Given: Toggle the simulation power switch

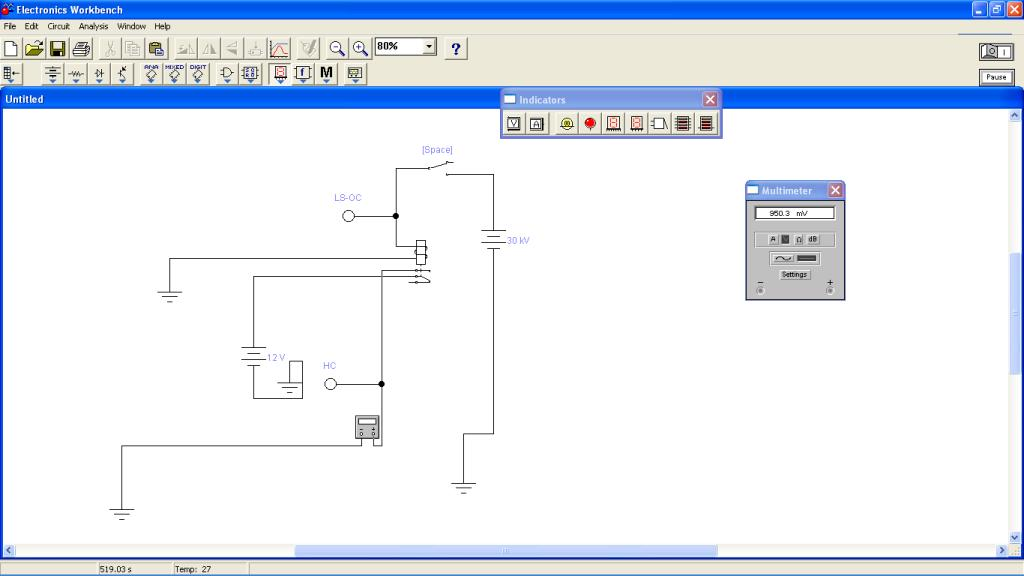Looking at the screenshot, I should 996,52.
